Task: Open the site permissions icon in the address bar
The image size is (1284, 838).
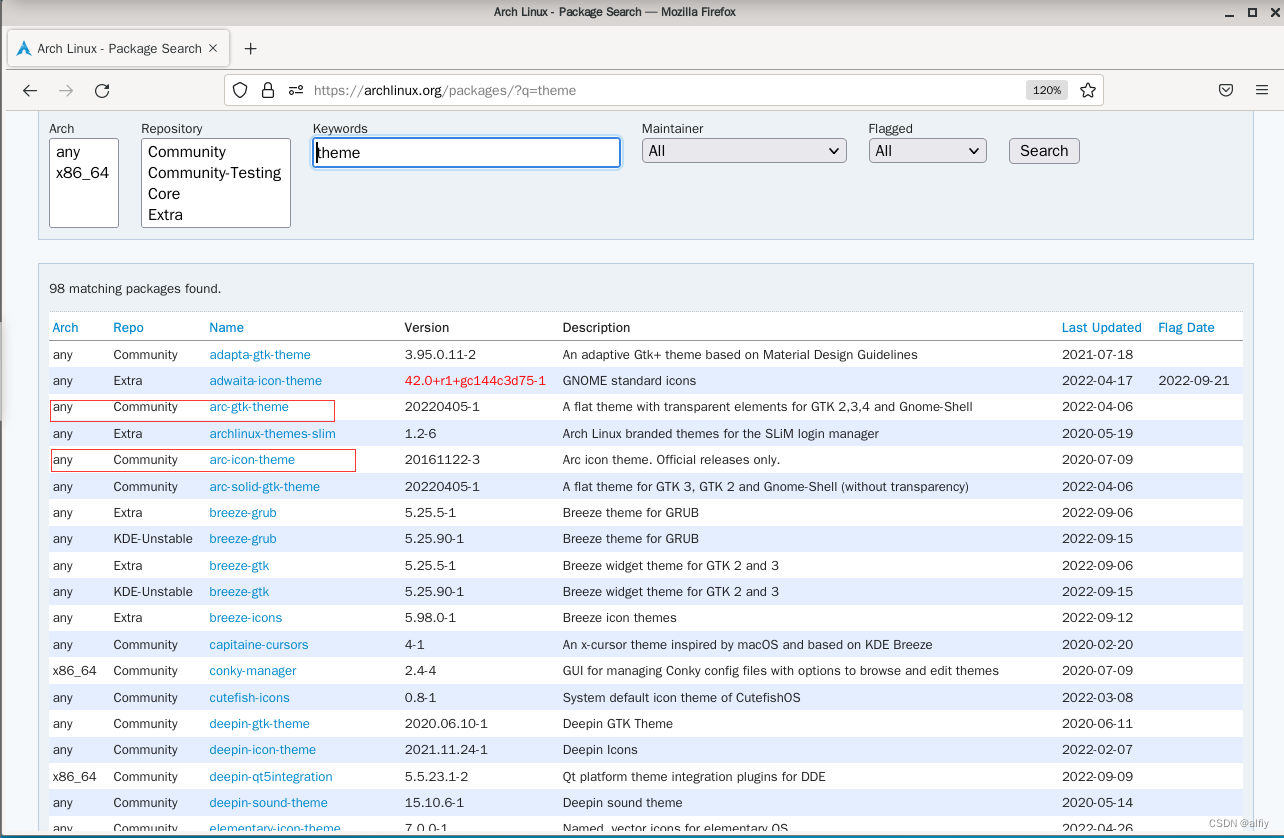Action: pyautogui.click(x=295, y=90)
